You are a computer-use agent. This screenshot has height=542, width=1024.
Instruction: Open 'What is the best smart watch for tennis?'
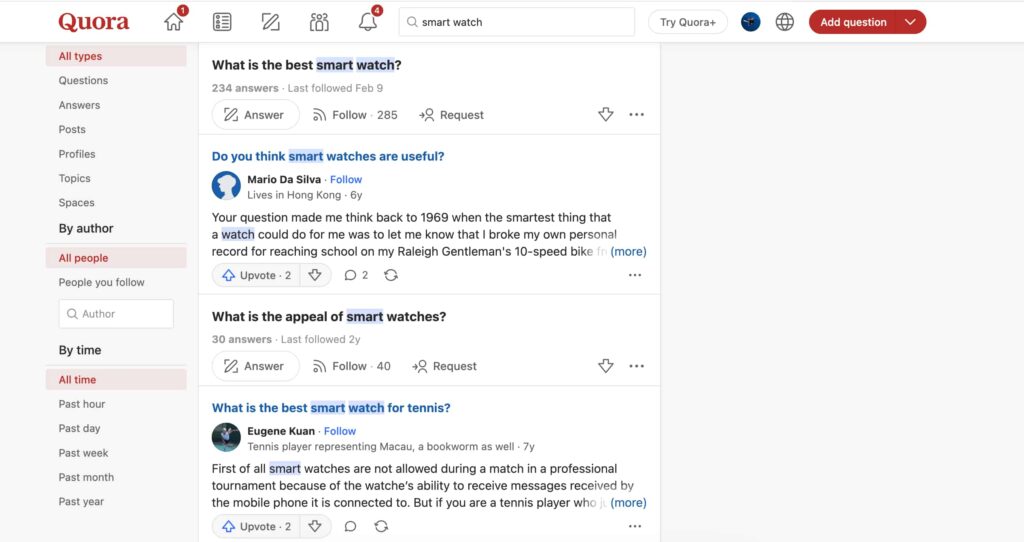(331, 407)
